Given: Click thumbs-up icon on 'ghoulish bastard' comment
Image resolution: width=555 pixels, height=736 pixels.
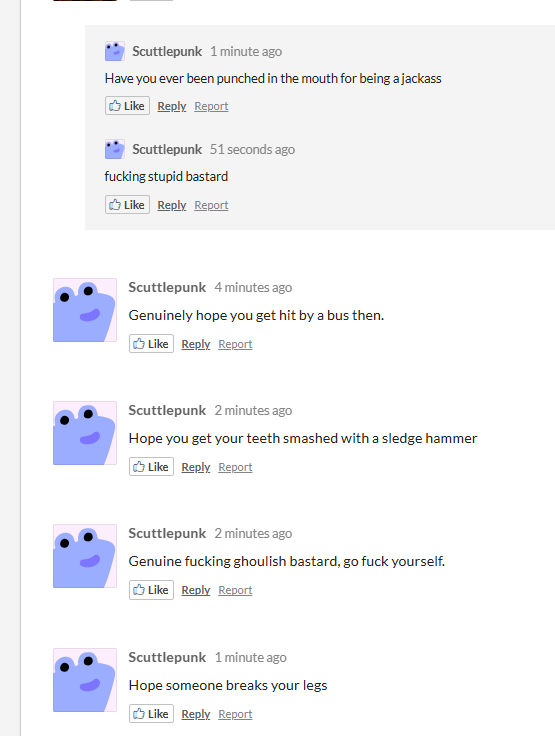Looking at the screenshot, I should (x=139, y=590).
